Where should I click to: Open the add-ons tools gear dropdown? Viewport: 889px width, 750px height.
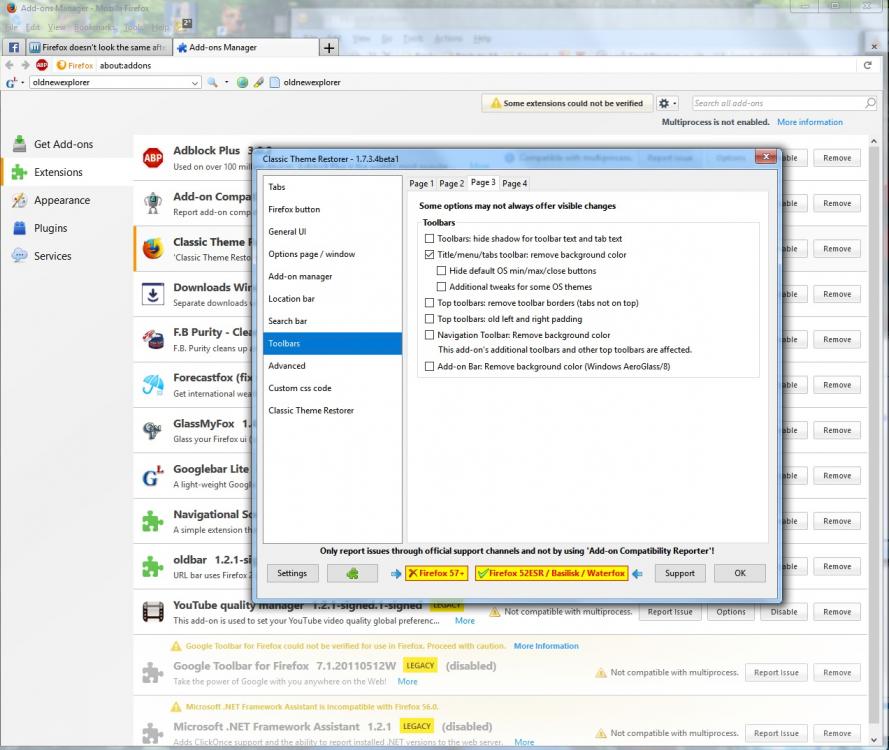(x=668, y=103)
